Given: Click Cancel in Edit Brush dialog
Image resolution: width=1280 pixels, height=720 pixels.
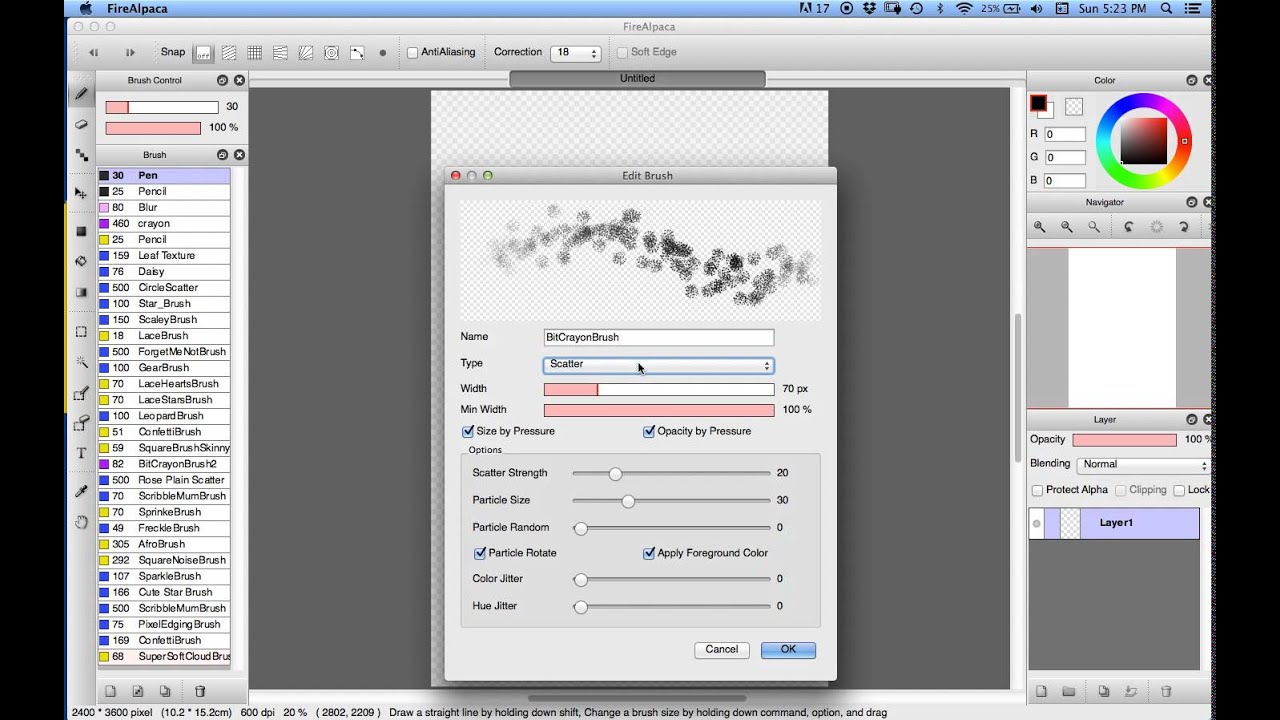Looking at the screenshot, I should pos(722,650).
